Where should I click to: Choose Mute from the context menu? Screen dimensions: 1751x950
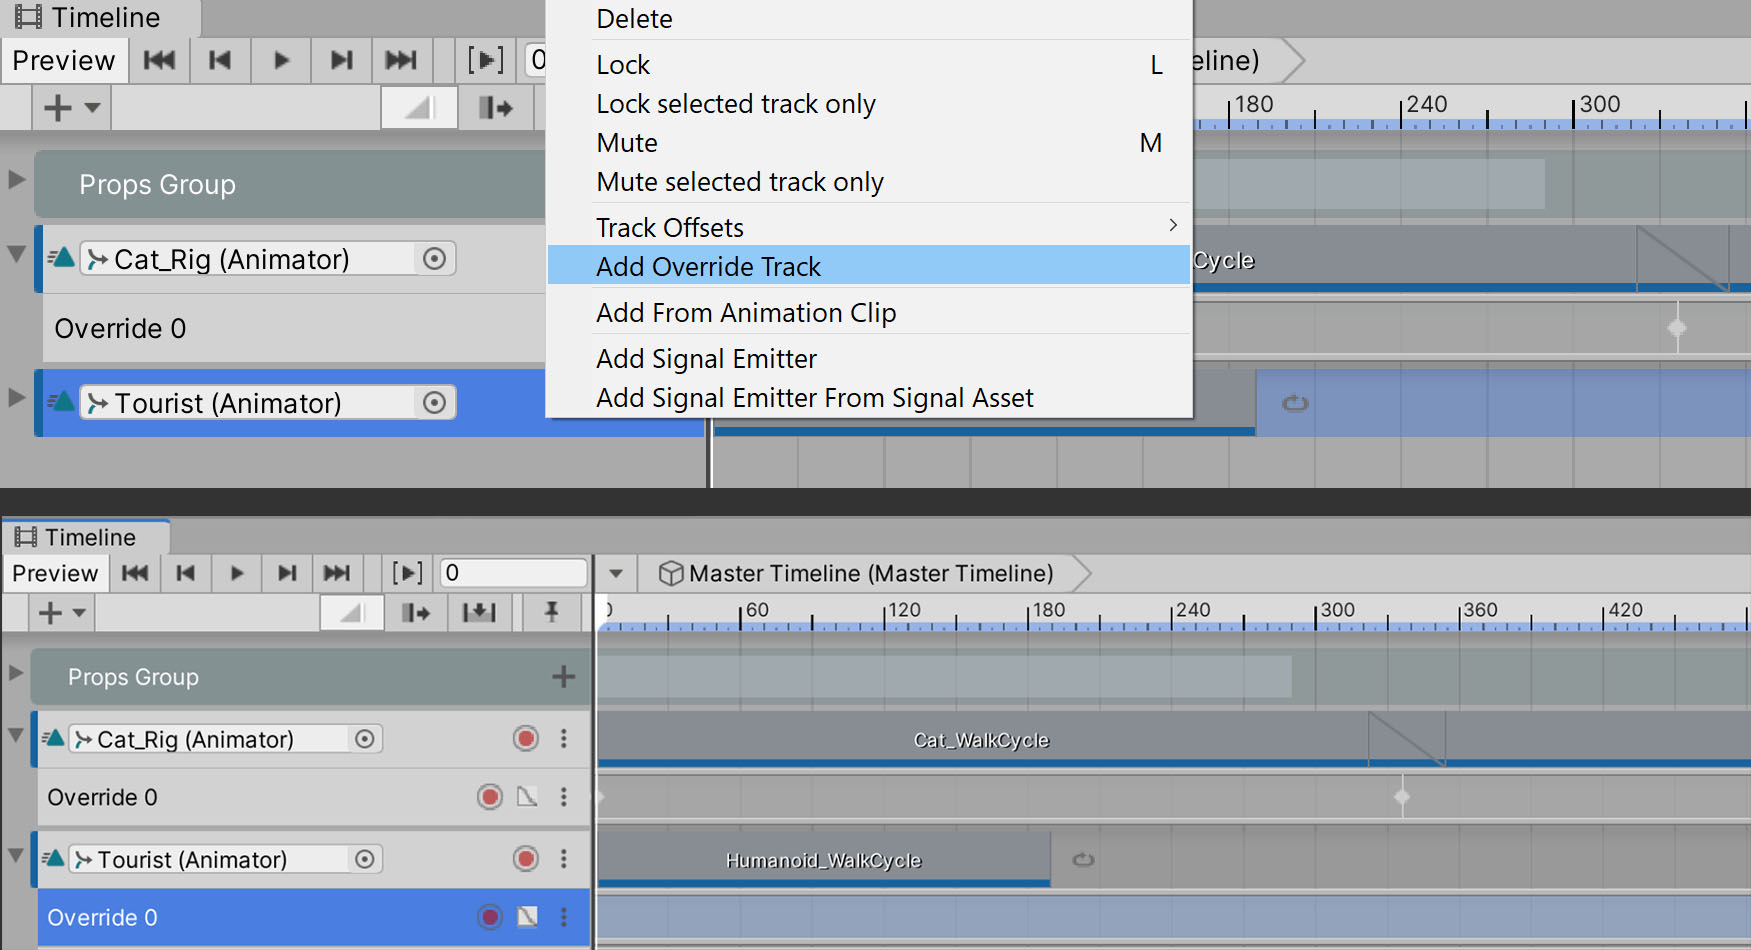coord(869,143)
